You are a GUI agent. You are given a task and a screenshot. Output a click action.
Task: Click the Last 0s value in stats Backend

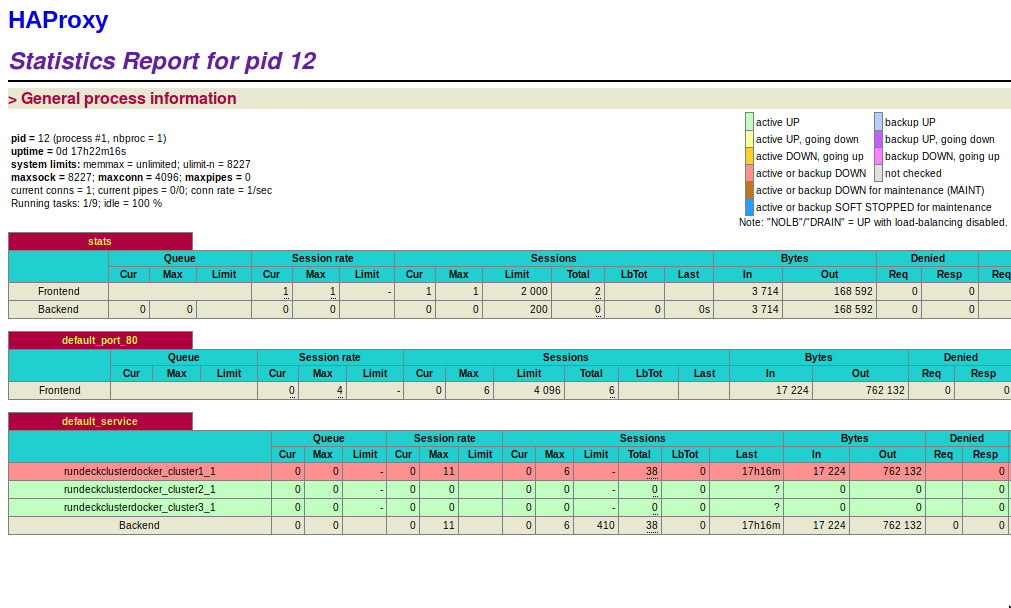coord(704,309)
